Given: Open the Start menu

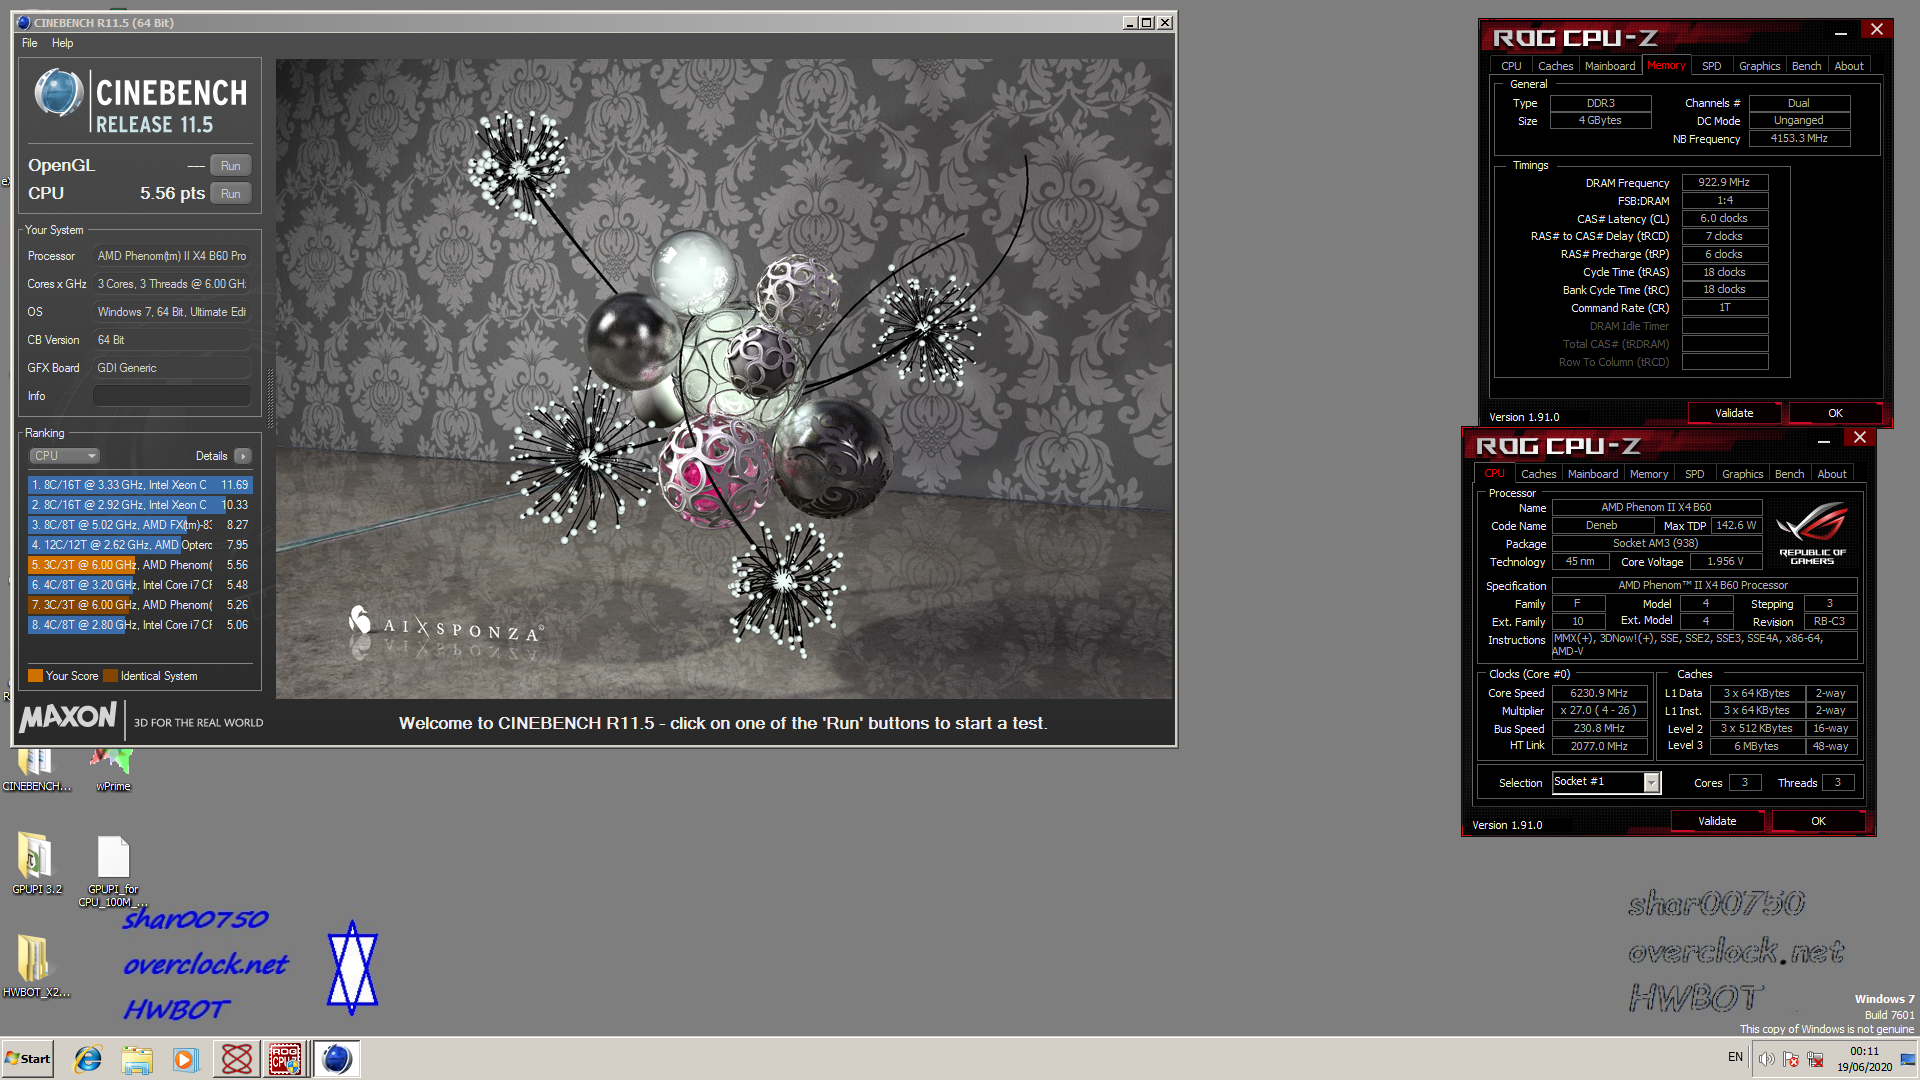Looking at the screenshot, I should point(27,1059).
